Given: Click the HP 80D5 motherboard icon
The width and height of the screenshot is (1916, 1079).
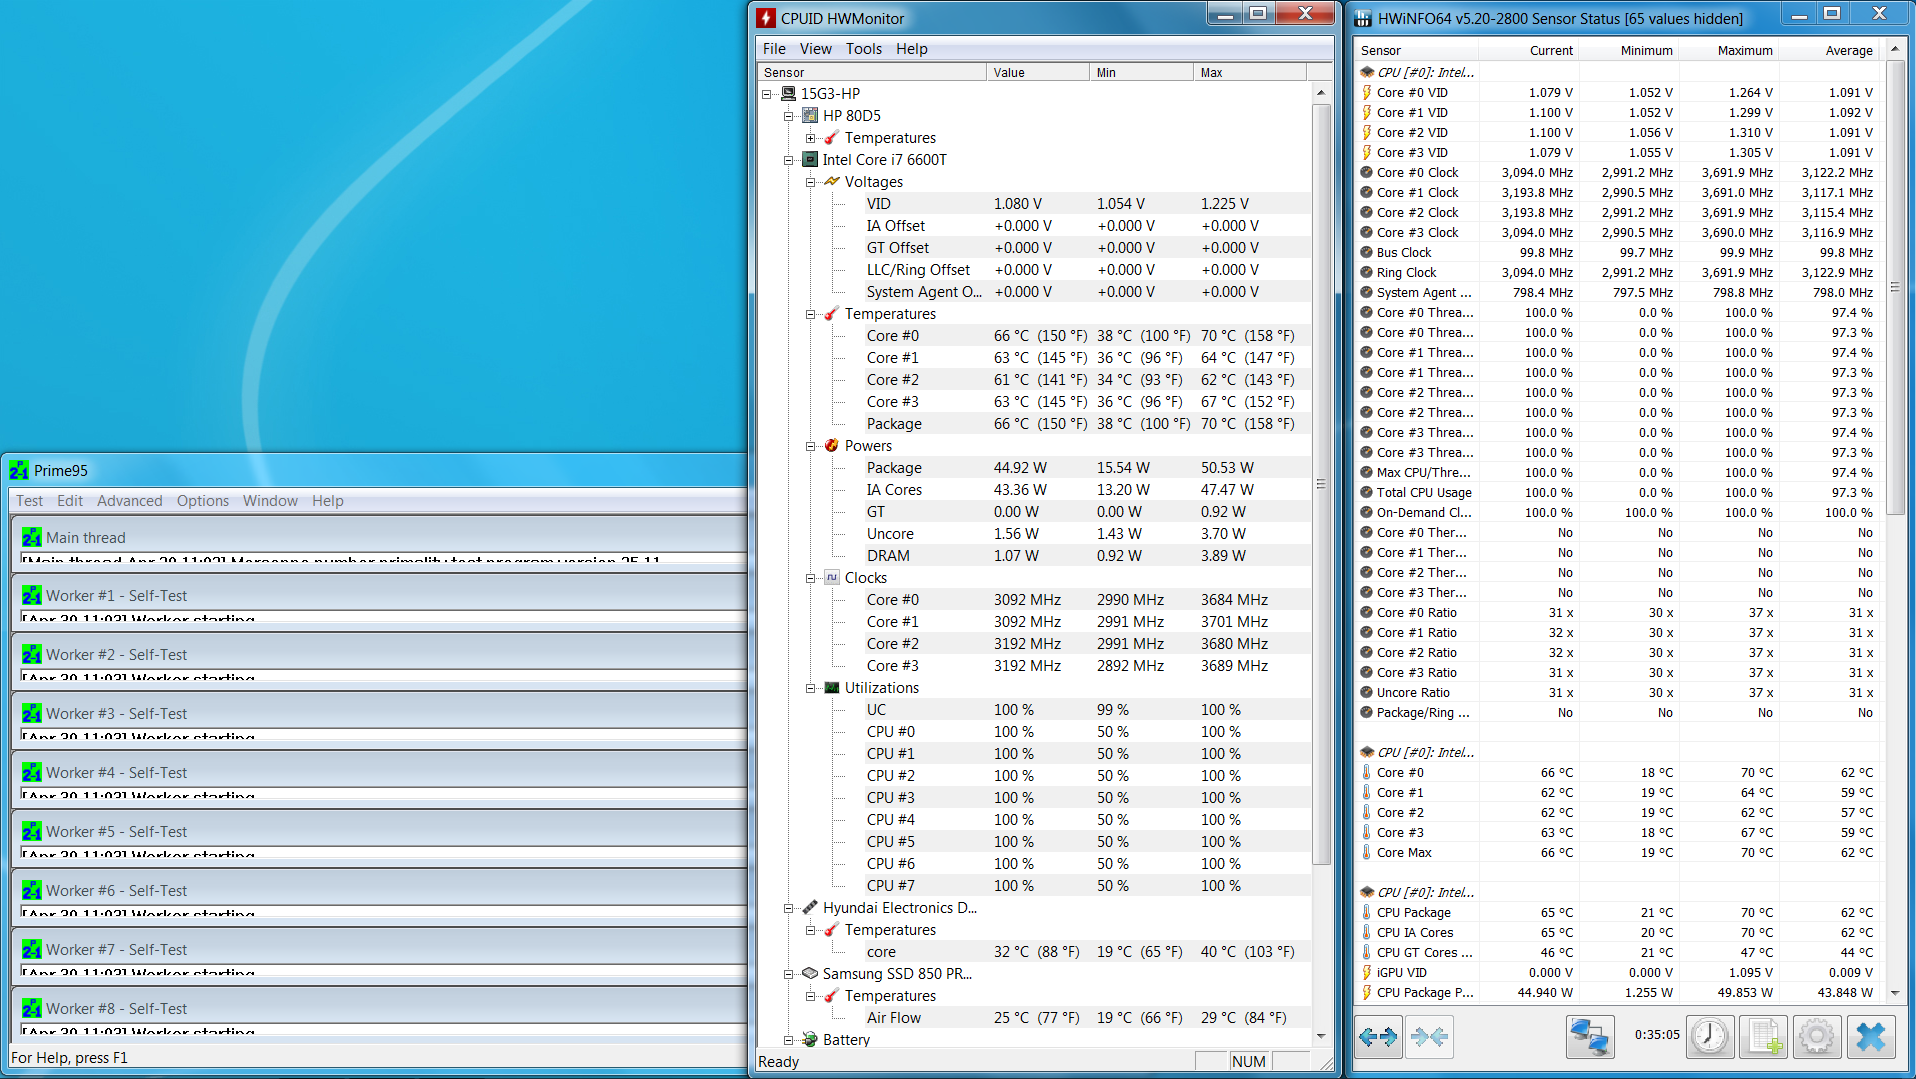Looking at the screenshot, I should [810, 115].
